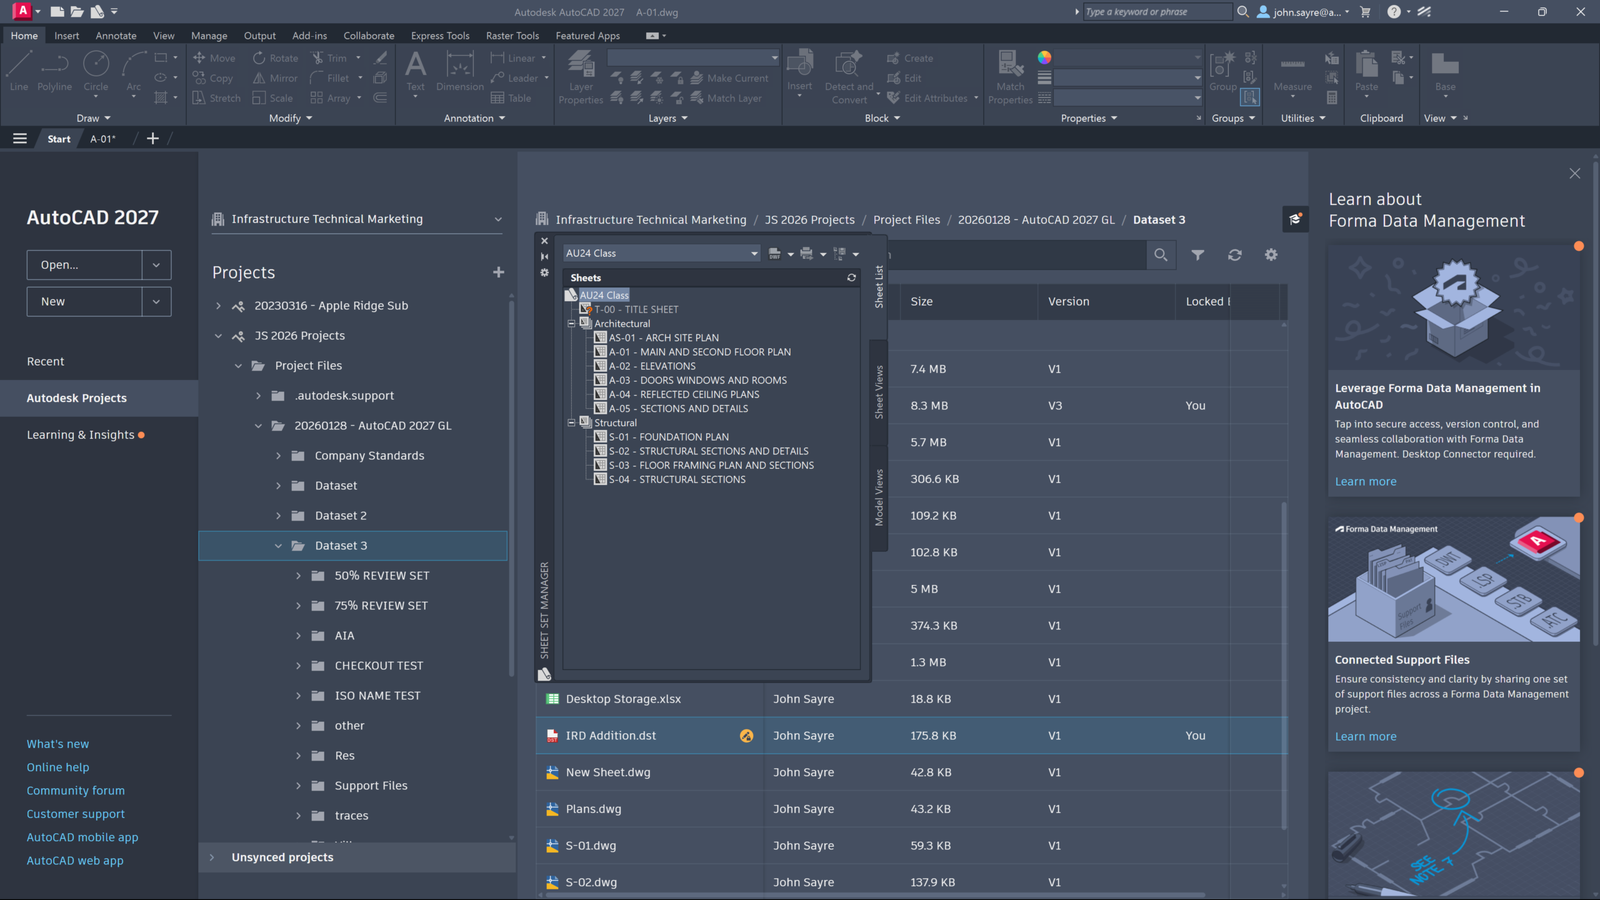Refresh the Sheets list in Sheet Set Manager
This screenshot has width=1600, height=900.
[851, 278]
